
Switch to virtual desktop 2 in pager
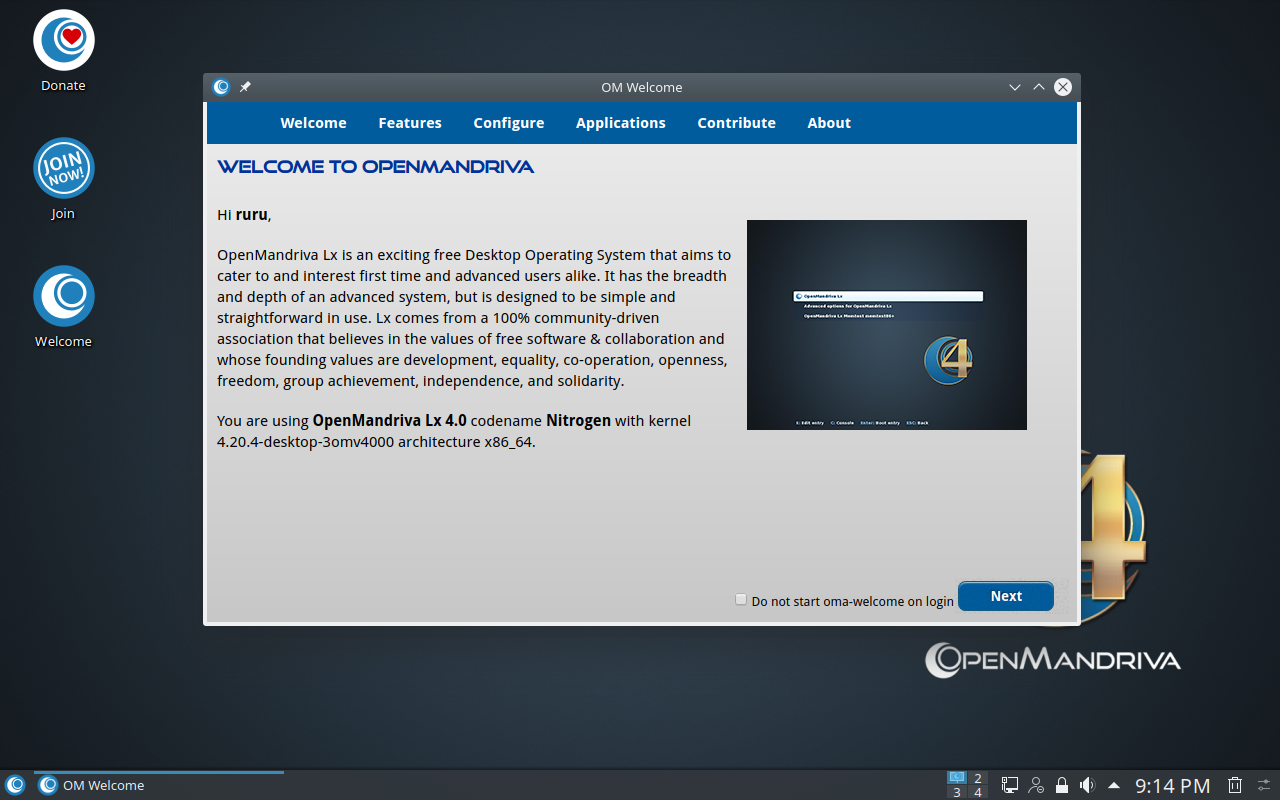pos(978,778)
